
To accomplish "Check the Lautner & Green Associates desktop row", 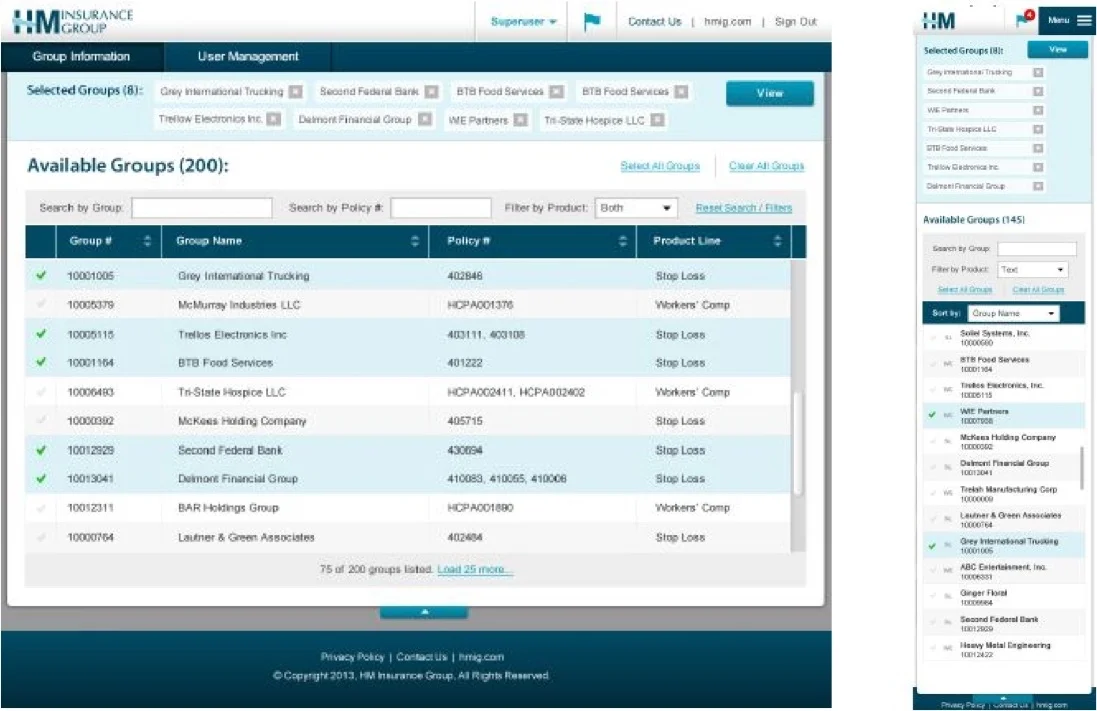I will coord(41,537).
